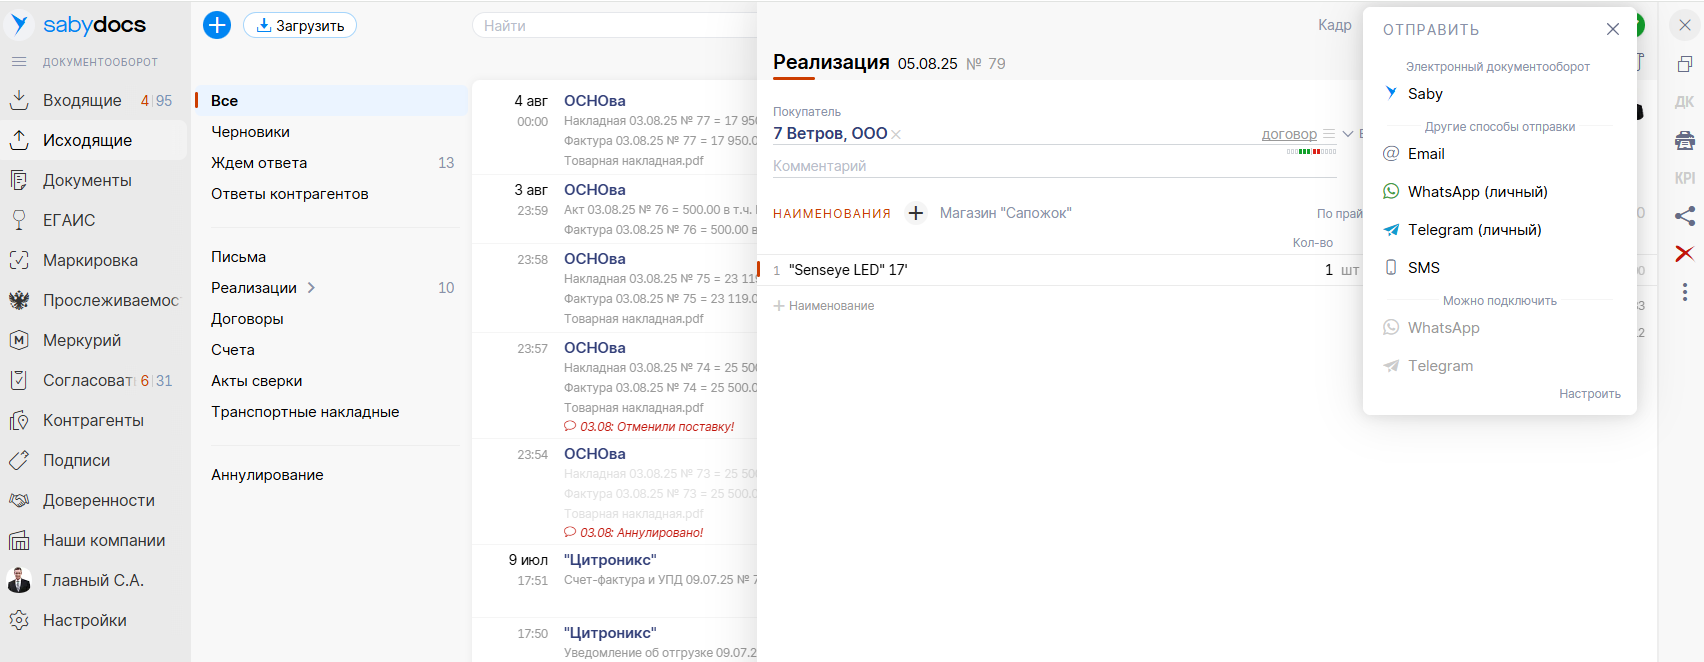
Task: Expand the dropdown arrow next to договор
Action: [x=1347, y=134]
